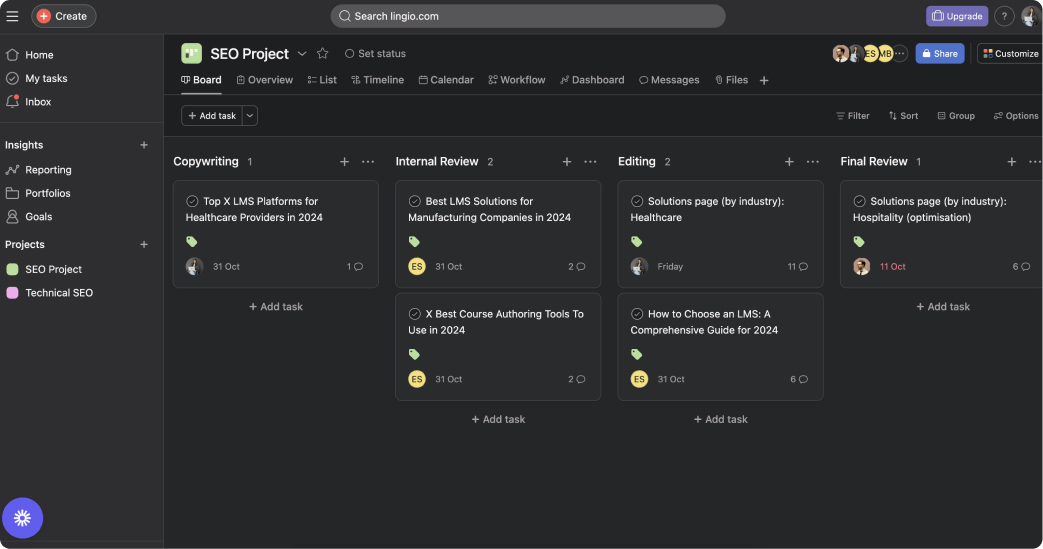Screen dimensions: 1043x549
Task: Click the plus icon next to Projects
Action: [x=144, y=245]
